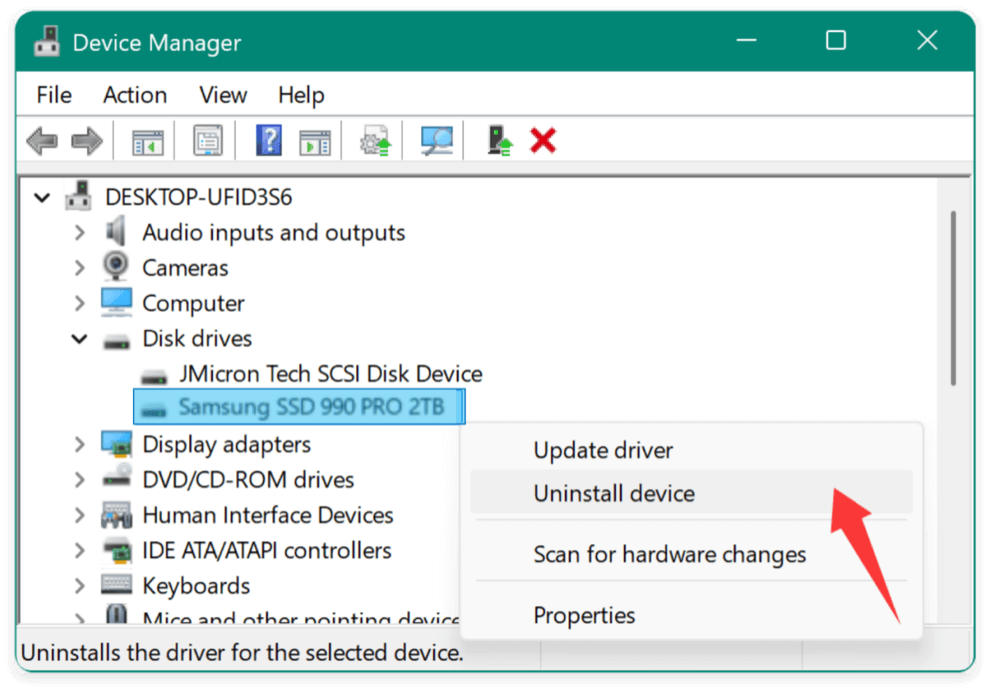Choose Uninstall device from the context menu
The height and width of the screenshot is (692, 990).
click(x=613, y=492)
